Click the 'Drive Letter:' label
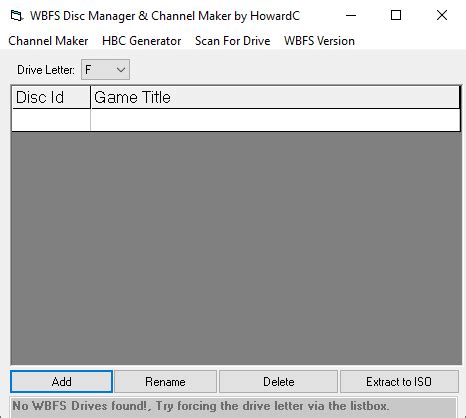This screenshot has width=466, height=418. pos(46,70)
